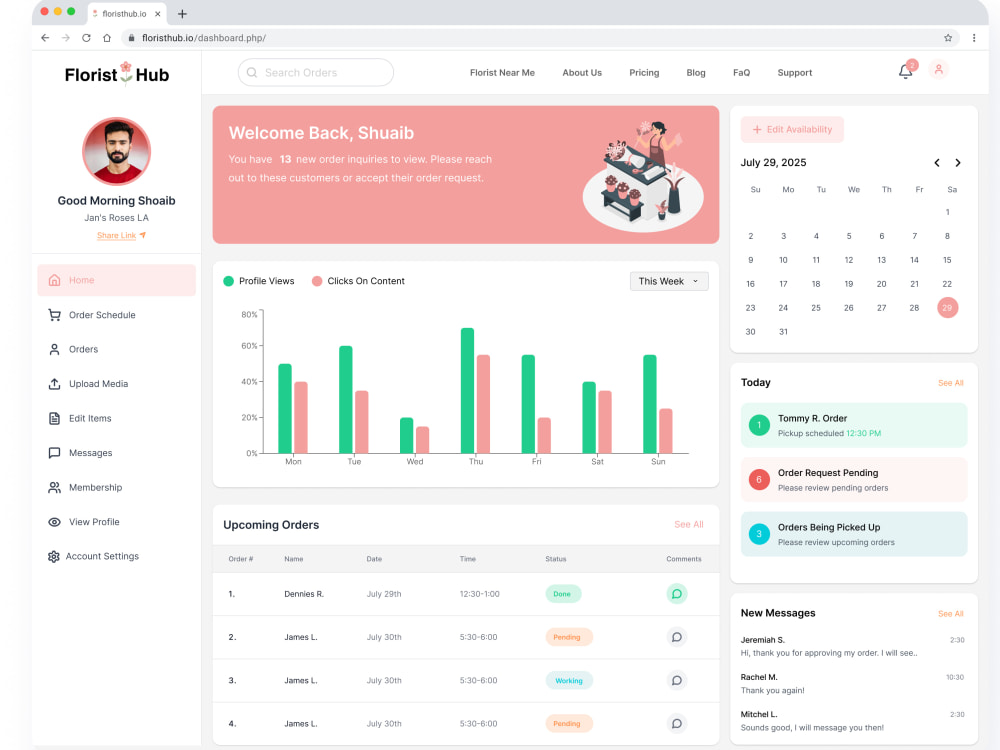Click the Membership people icon
This screenshot has width=1000, height=750.
coord(54,487)
